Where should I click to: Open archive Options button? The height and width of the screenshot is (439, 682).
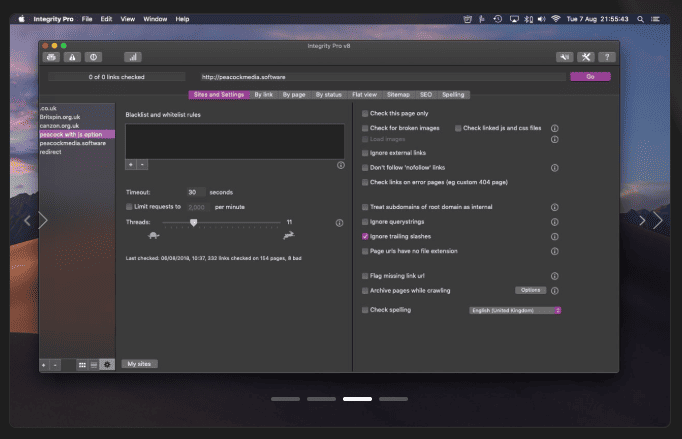click(531, 290)
